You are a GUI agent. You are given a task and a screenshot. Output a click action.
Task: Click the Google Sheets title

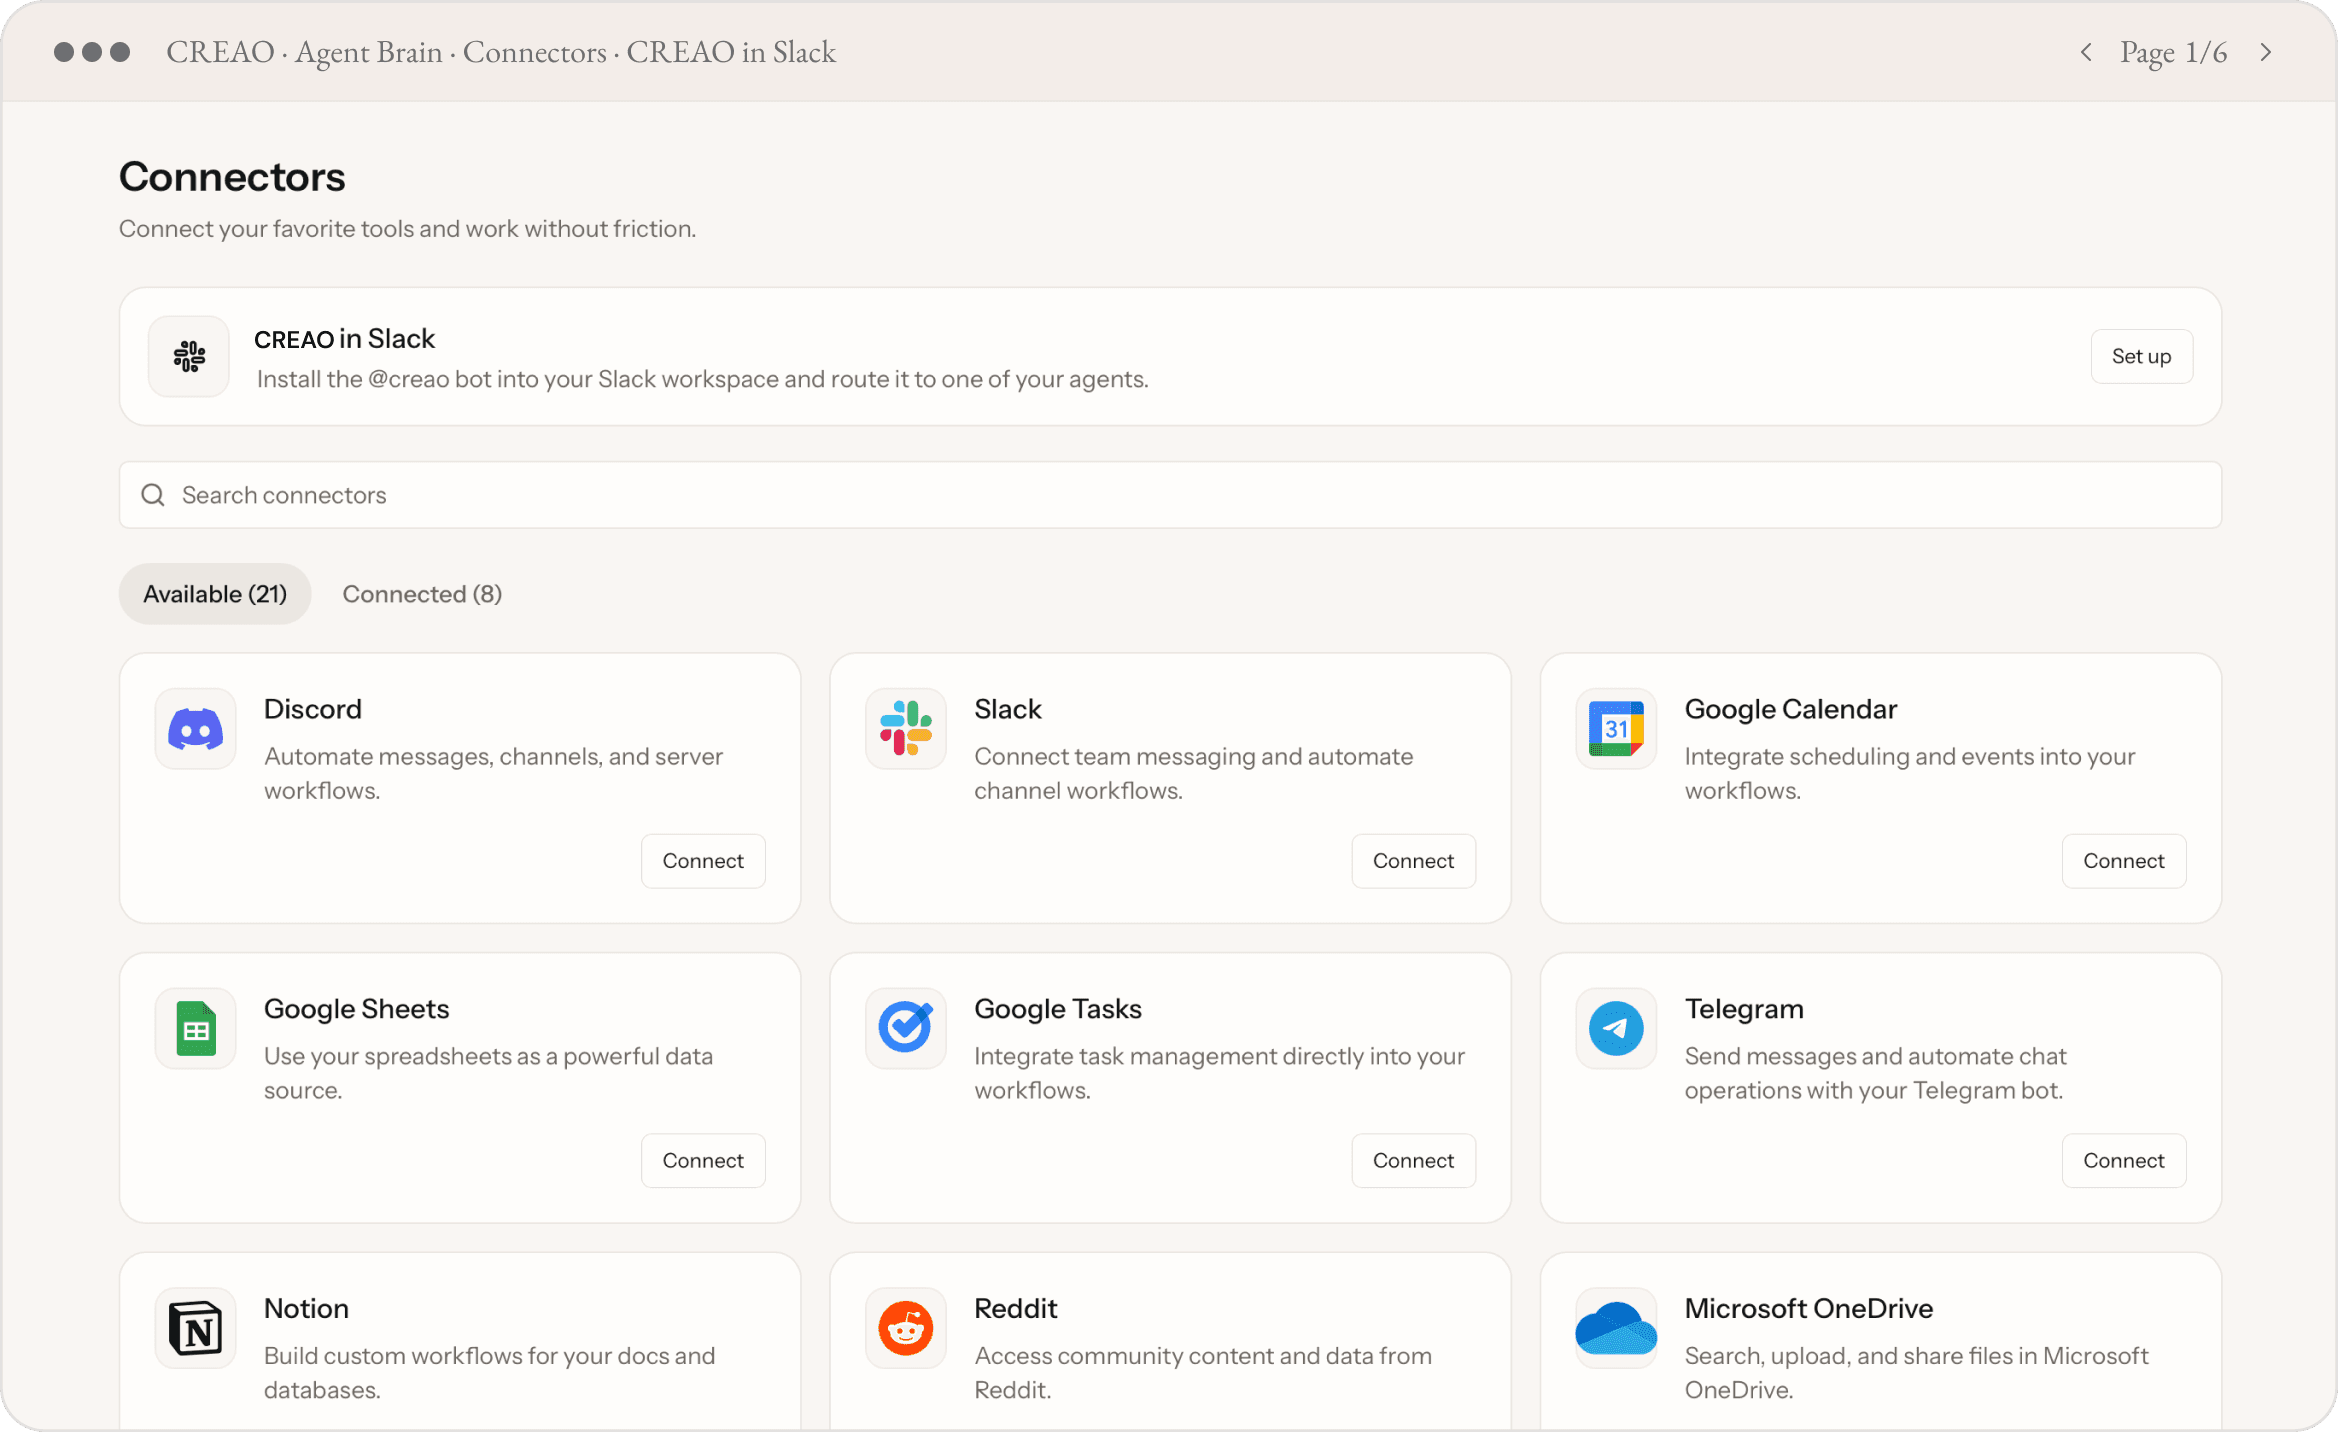click(x=357, y=1009)
